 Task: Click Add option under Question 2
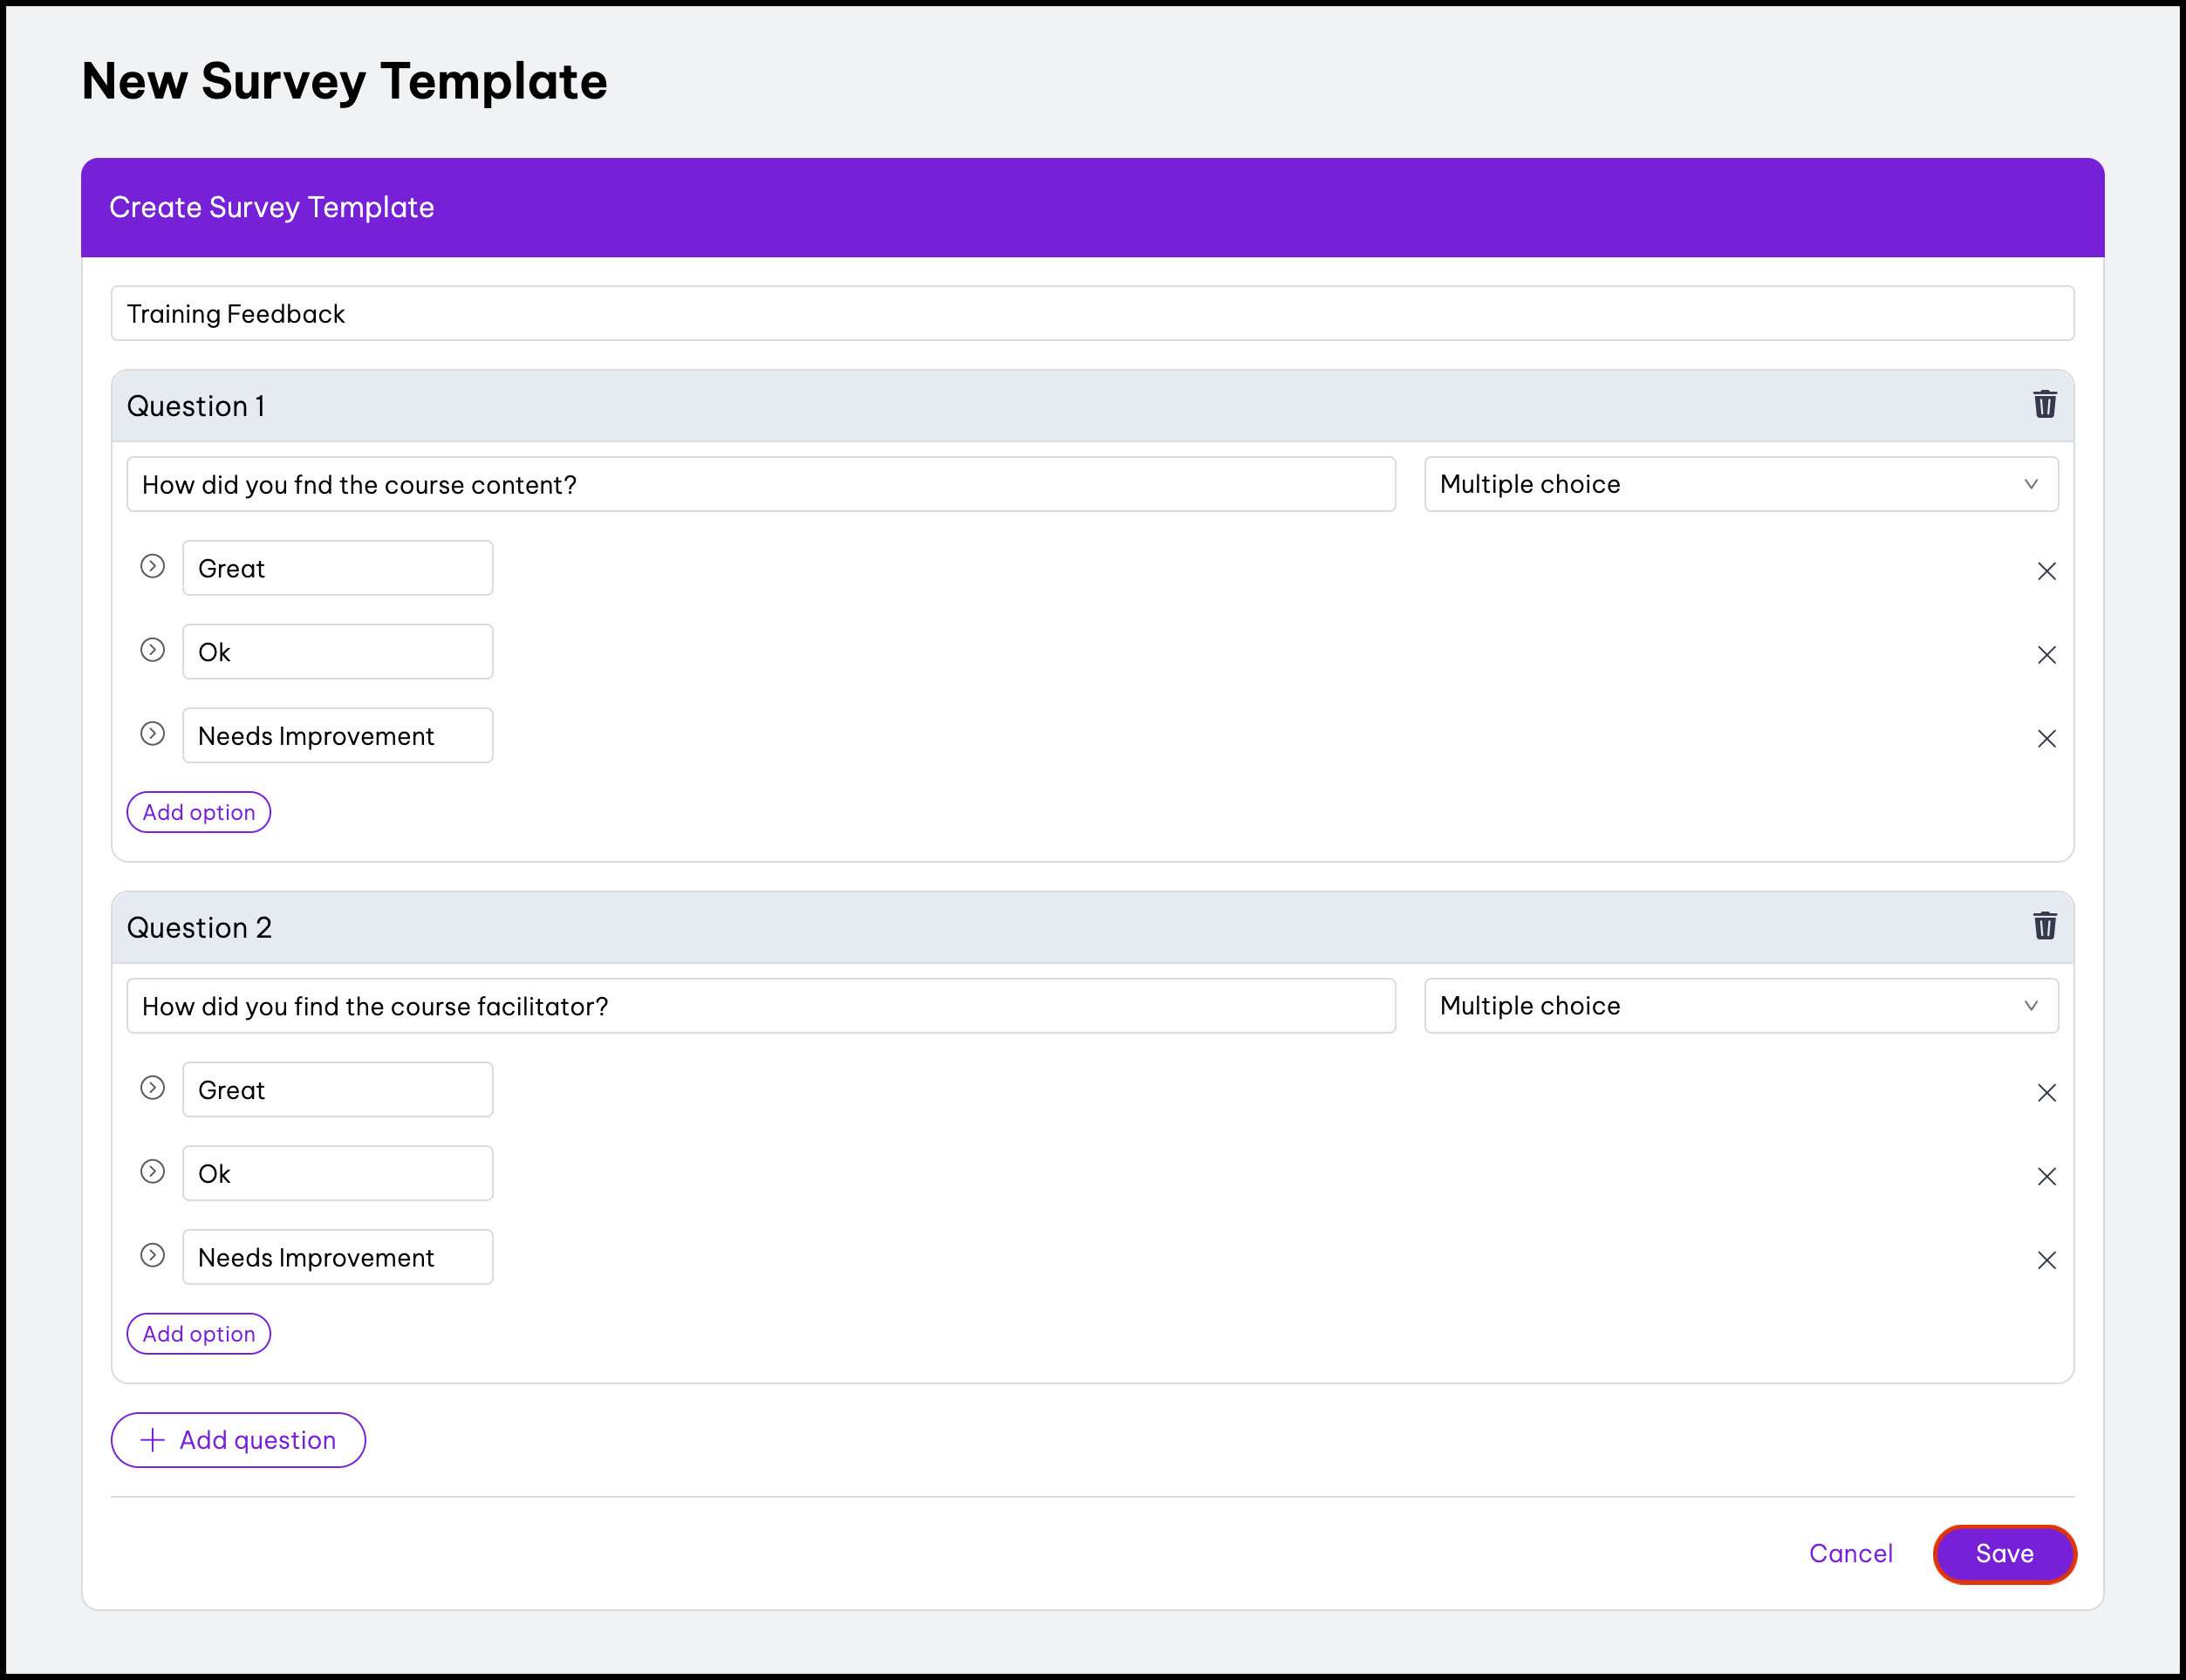tap(198, 1334)
